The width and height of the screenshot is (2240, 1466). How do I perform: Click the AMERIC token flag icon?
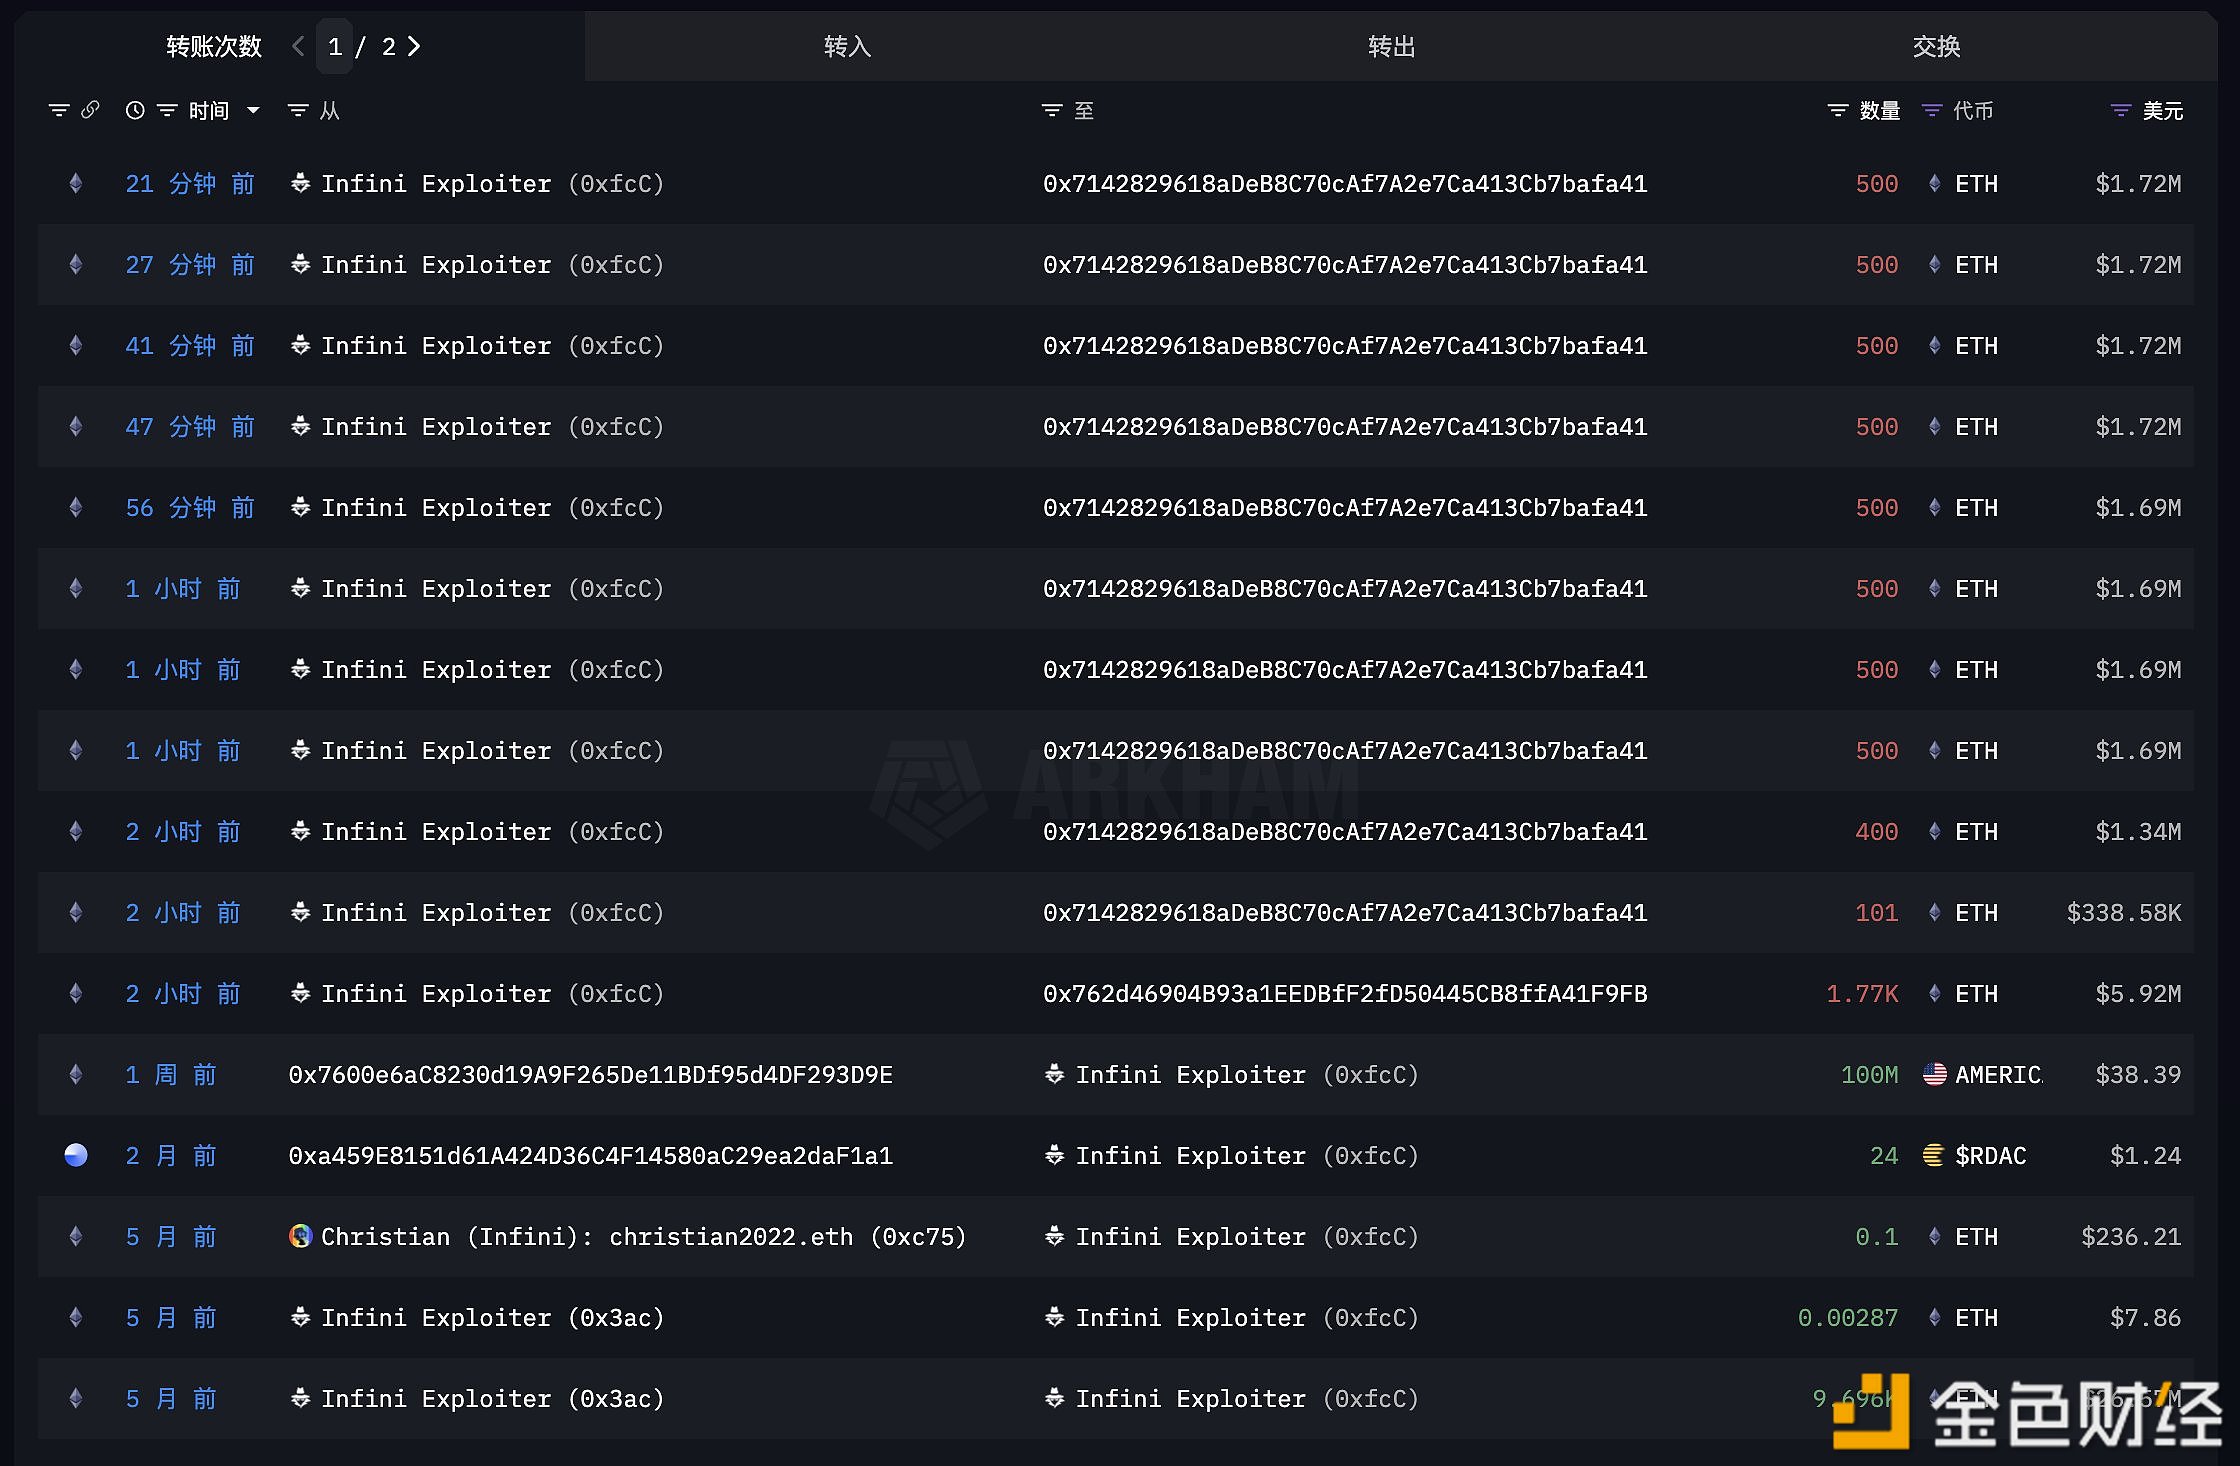(1934, 1075)
